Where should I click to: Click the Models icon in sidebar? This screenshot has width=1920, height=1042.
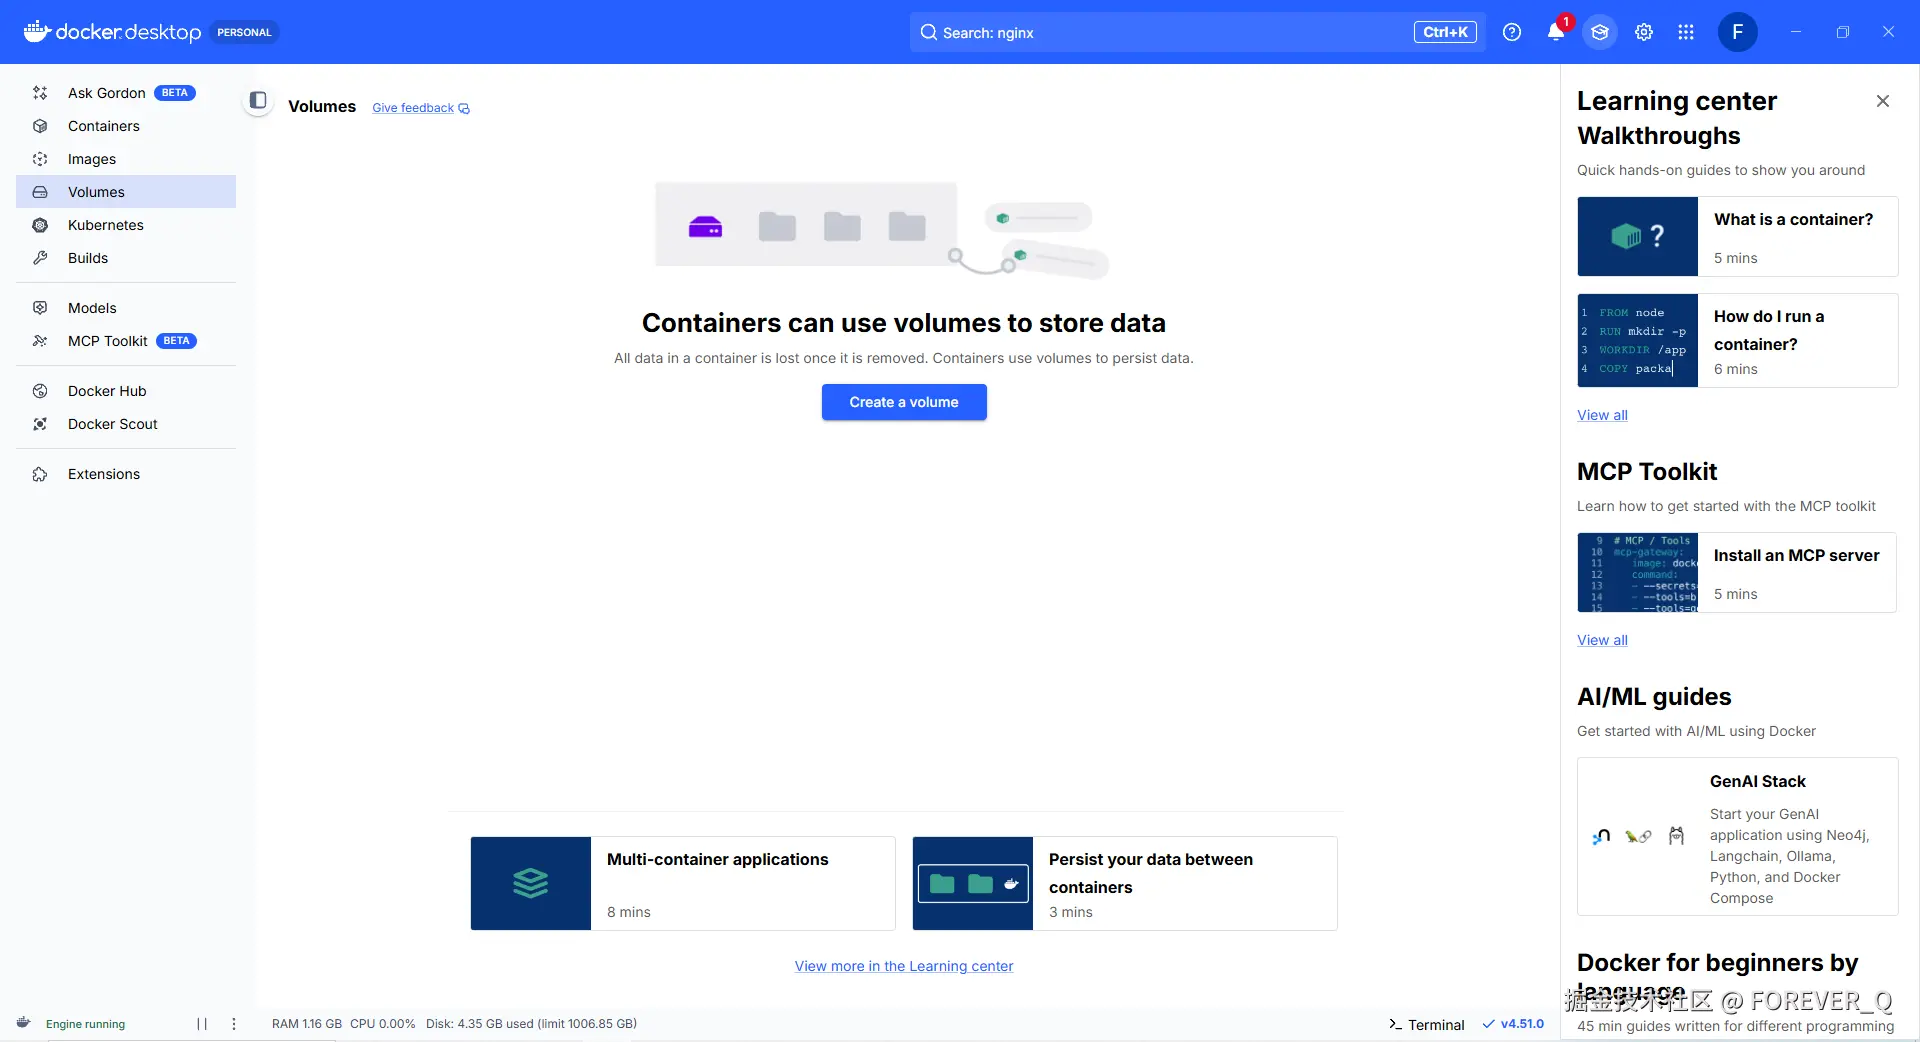click(x=40, y=308)
